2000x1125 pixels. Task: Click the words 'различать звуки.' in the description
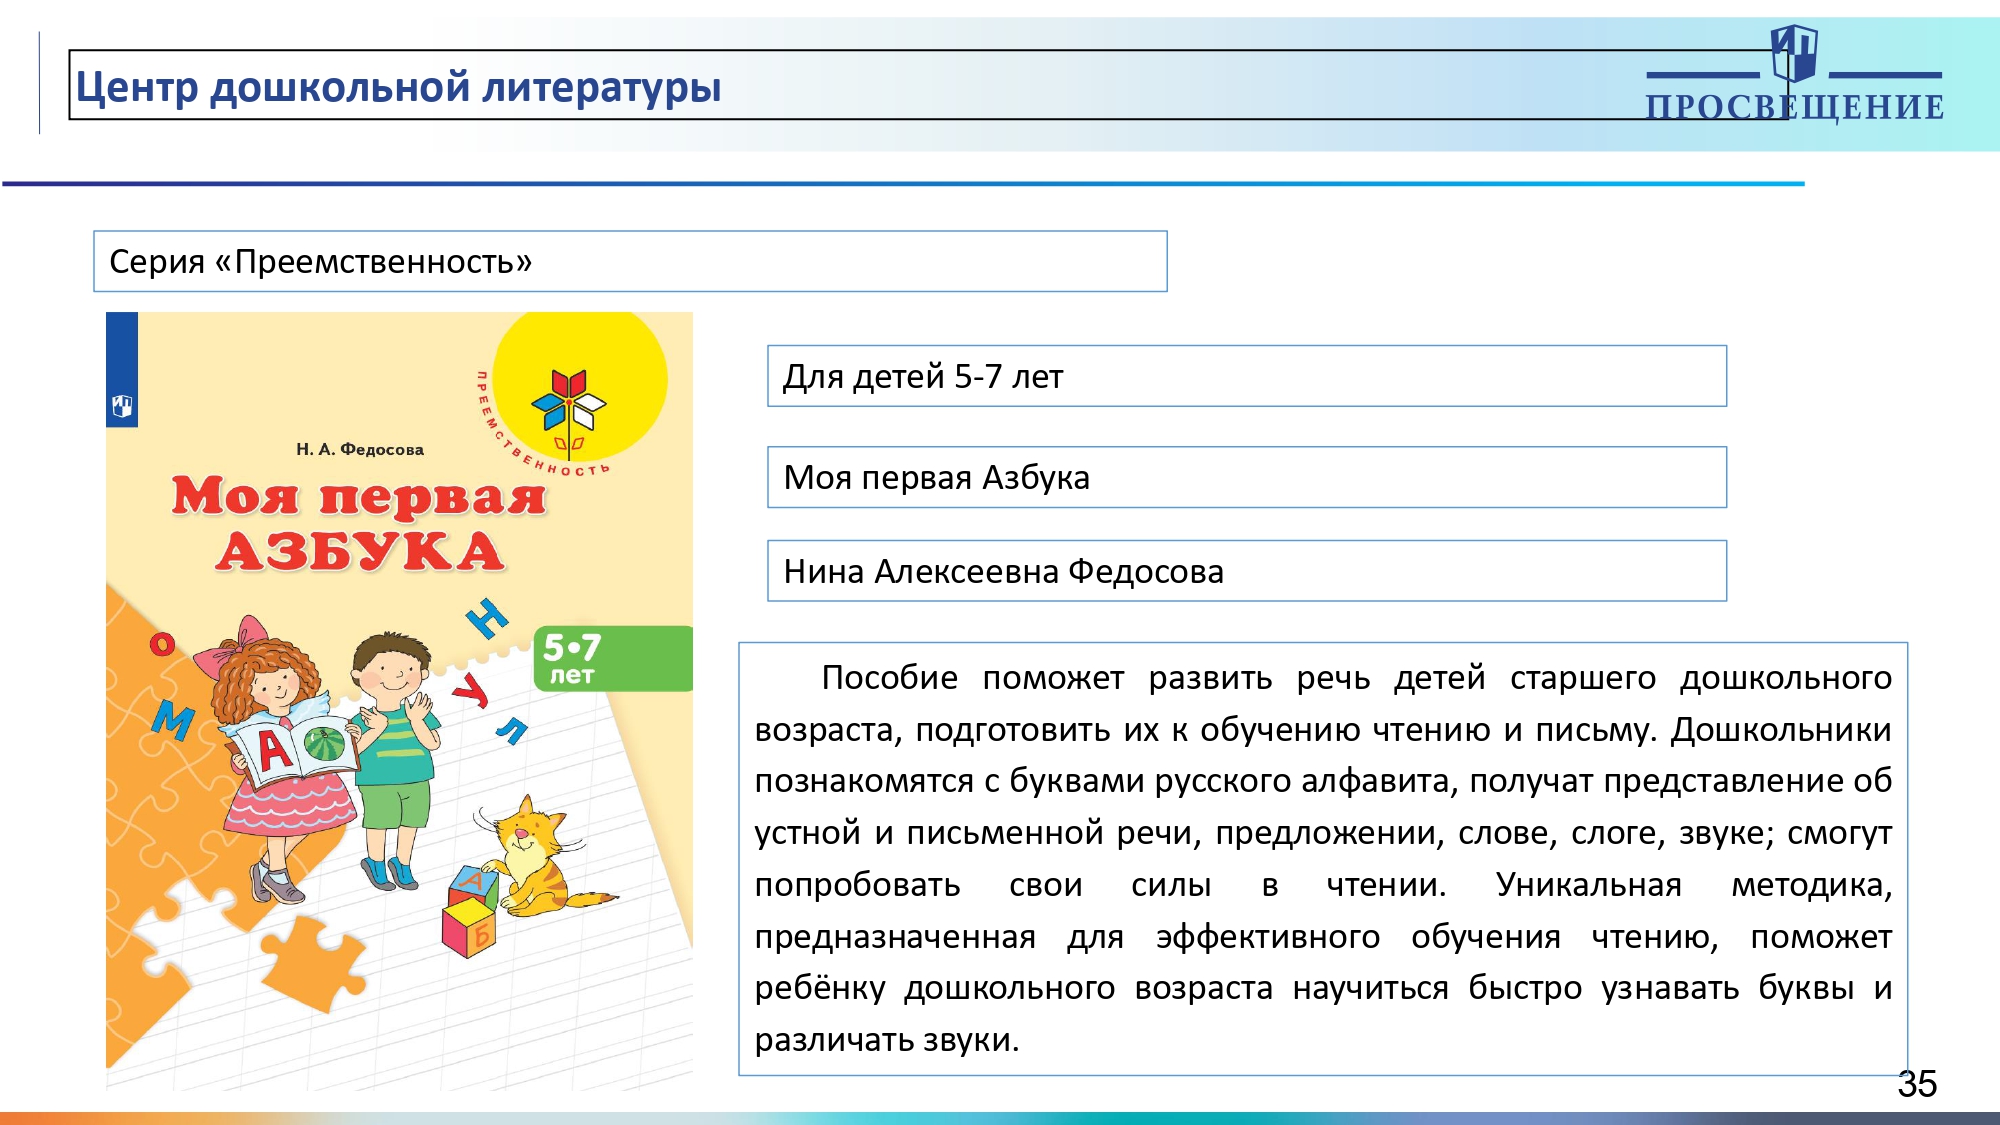[x=887, y=1040]
